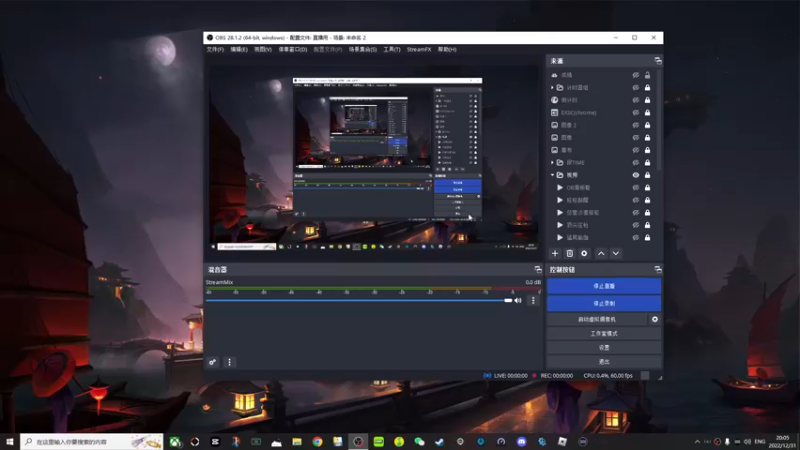This screenshot has height=450, width=800.
Task: Click the OBS icon in Windows taskbar
Action: click(358, 442)
